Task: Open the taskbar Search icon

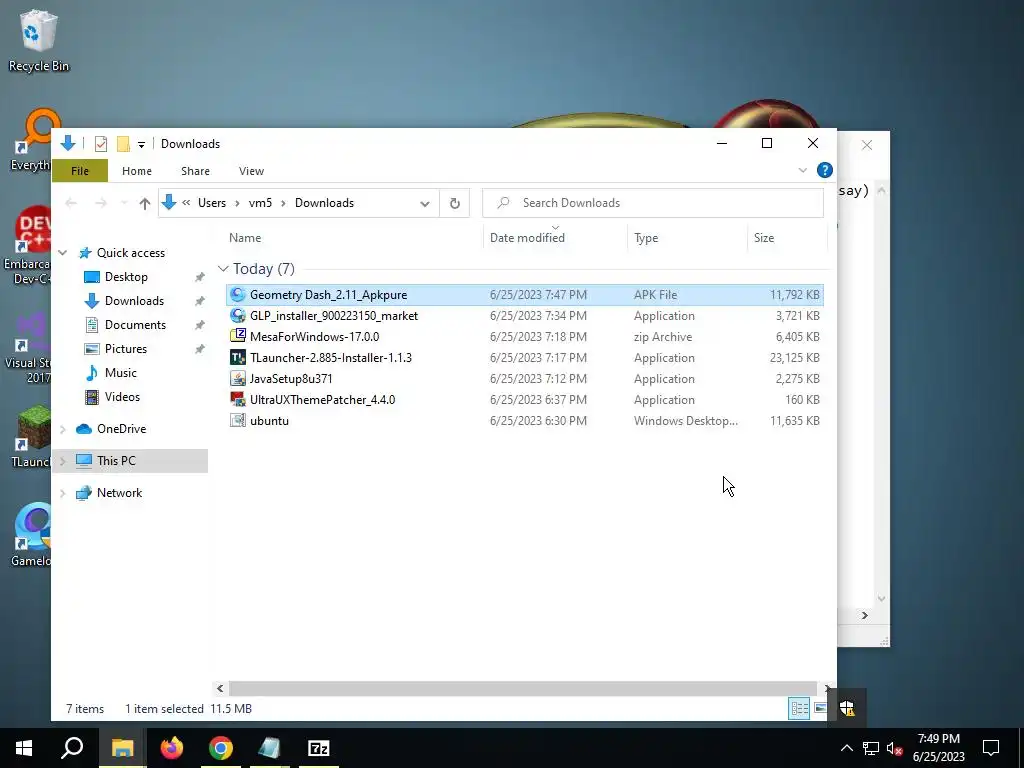Action: pyautogui.click(x=72, y=748)
